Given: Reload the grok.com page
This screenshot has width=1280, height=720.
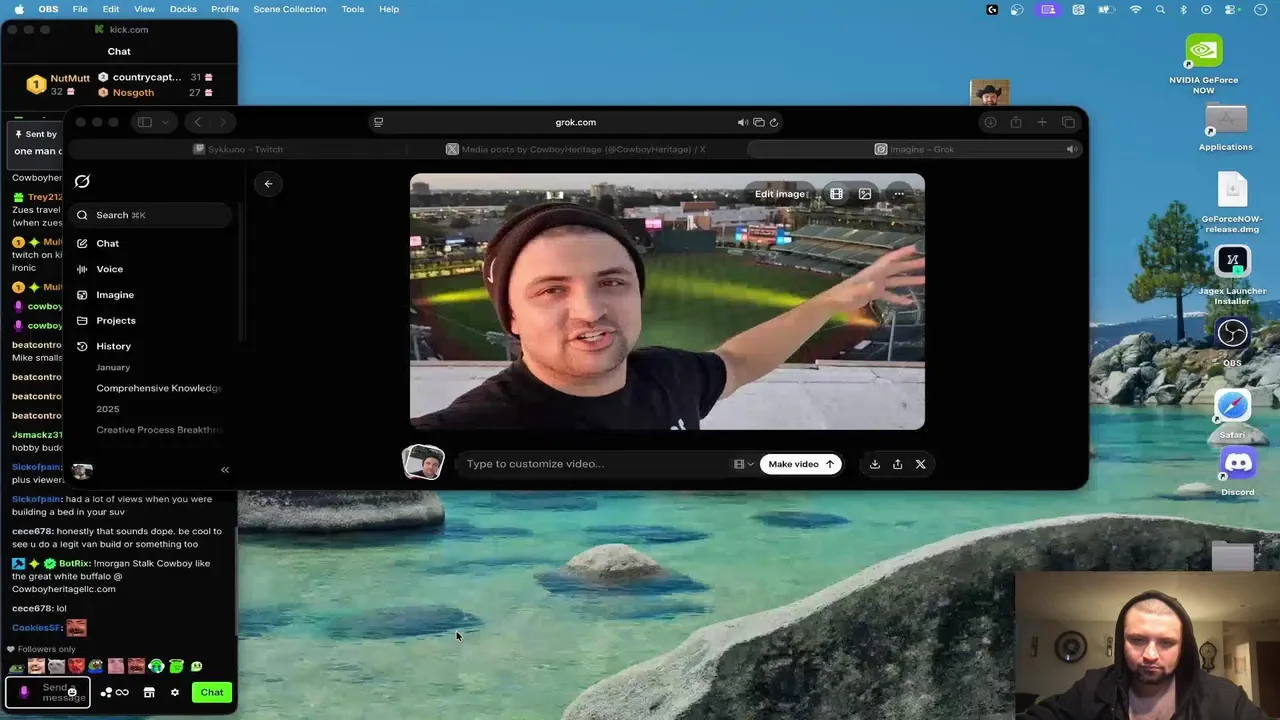Looking at the screenshot, I should (x=774, y=122).
